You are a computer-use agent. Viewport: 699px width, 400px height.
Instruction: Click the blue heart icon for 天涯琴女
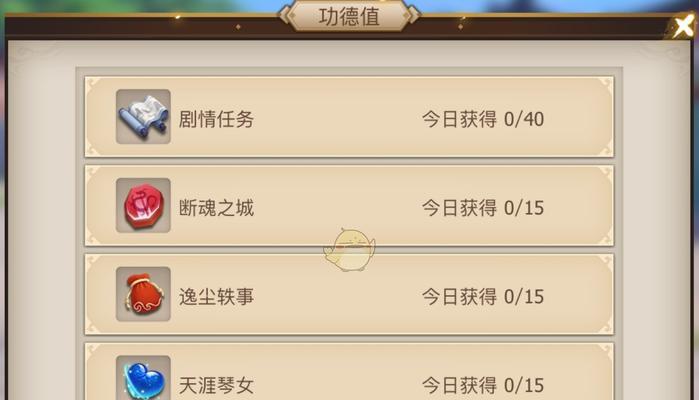pyautogui.click(x=143, y=378)
